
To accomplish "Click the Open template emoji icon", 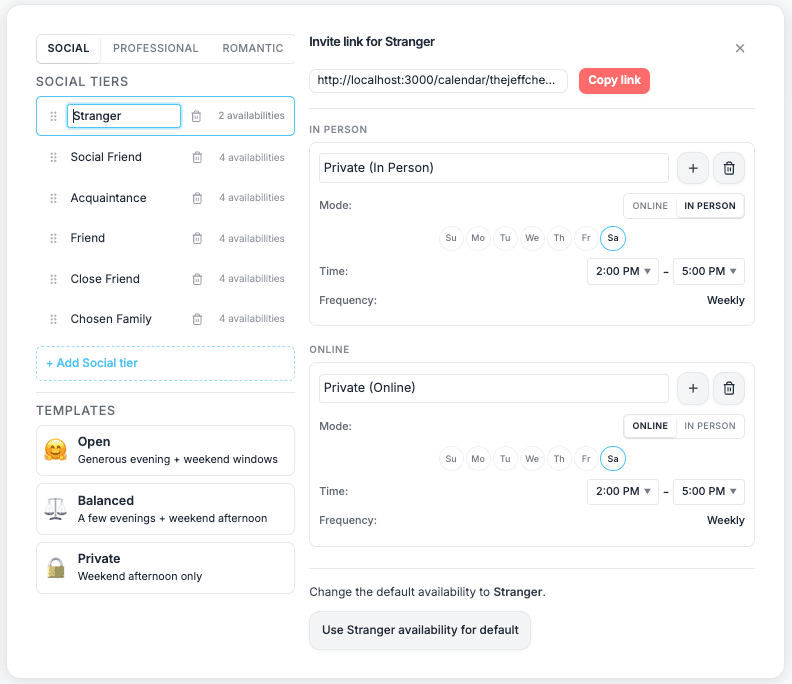I will [56, 450].
